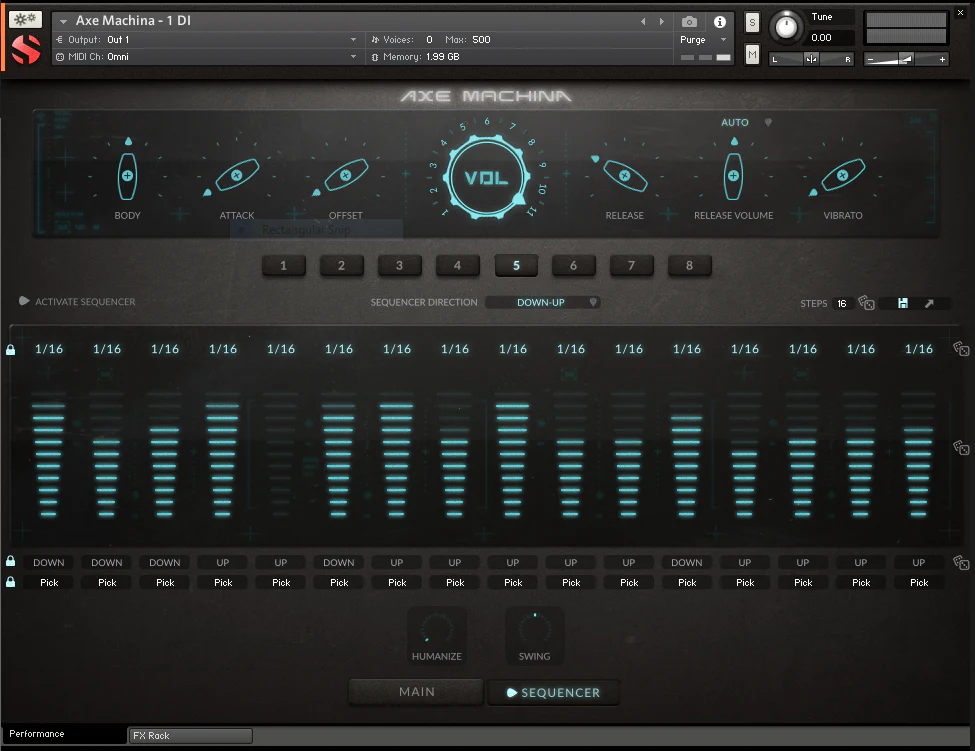
Task: Click the camera snapshot icon
Action: click(x=689, y=22)
